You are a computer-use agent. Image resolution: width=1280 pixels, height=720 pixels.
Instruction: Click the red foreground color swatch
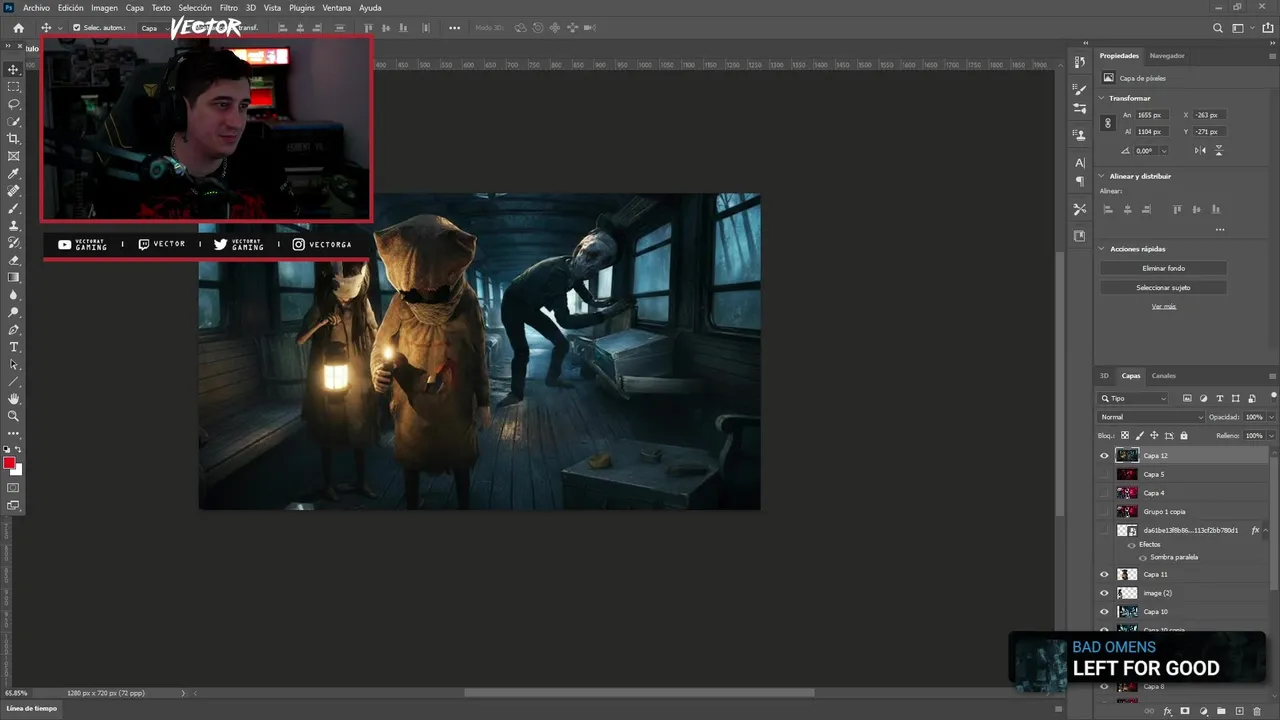coord(9,463)
